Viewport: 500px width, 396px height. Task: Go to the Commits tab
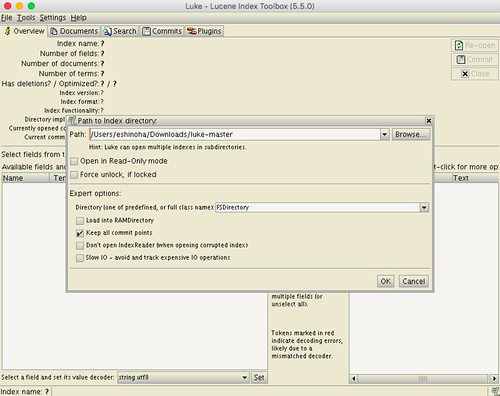(162, 31)
